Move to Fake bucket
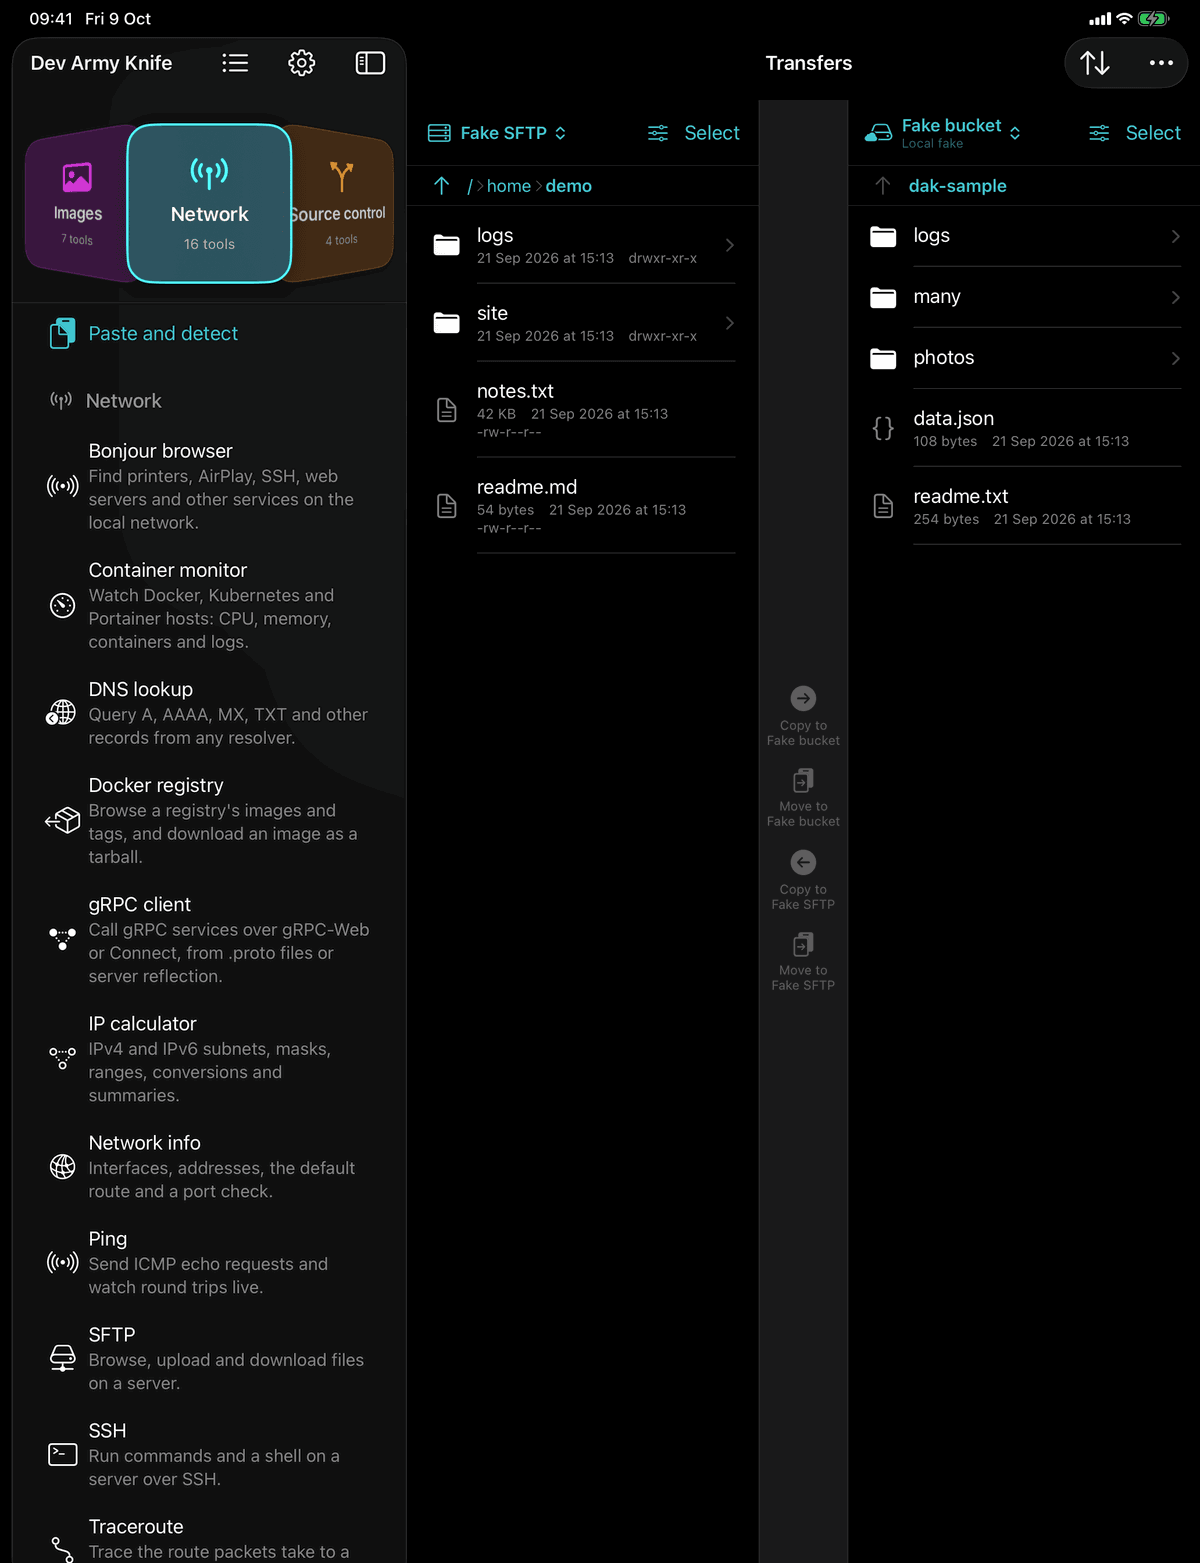This screenshot has width=1200, height=1563. 803,798
